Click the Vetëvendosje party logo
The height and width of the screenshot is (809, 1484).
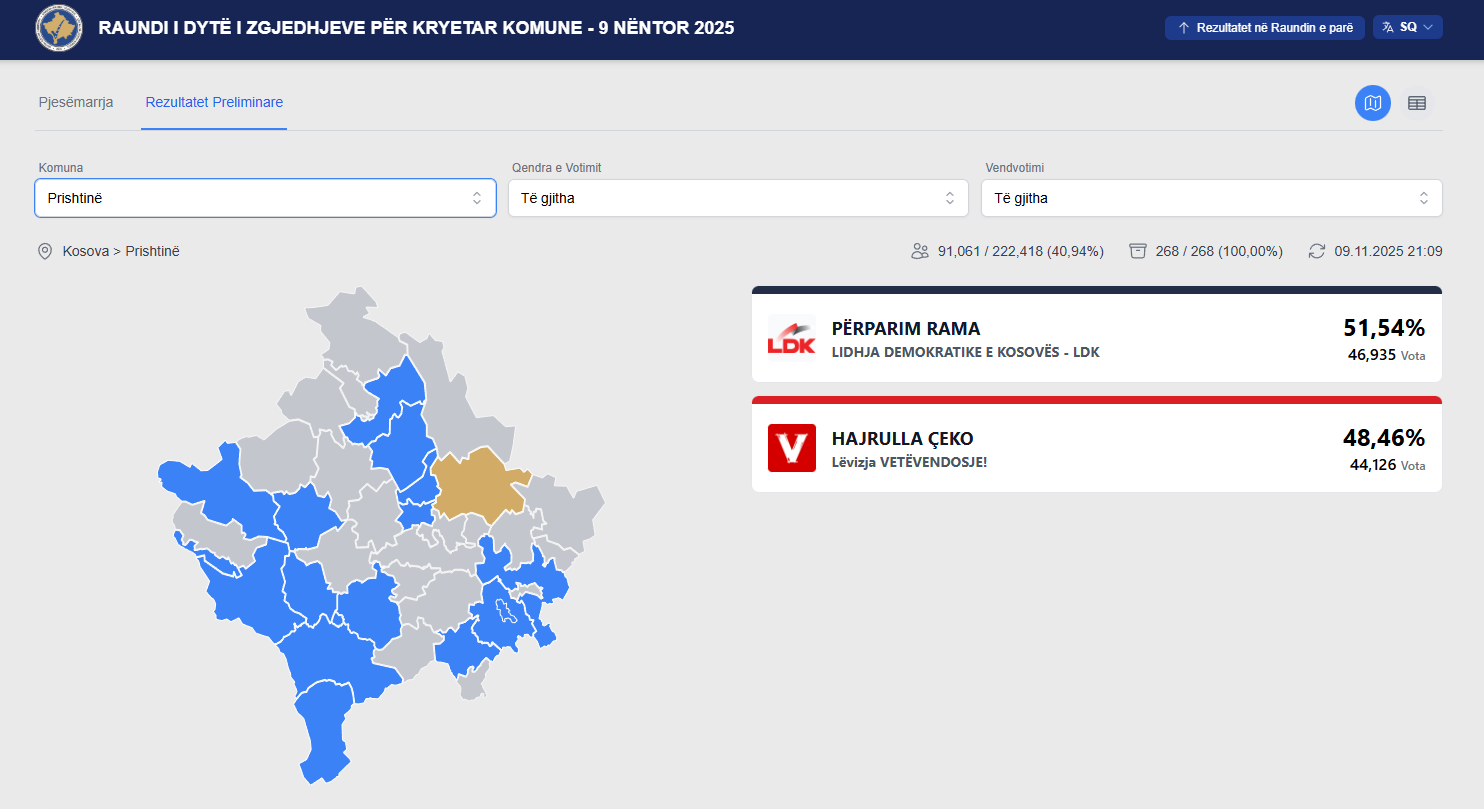[x=791, y=448]
